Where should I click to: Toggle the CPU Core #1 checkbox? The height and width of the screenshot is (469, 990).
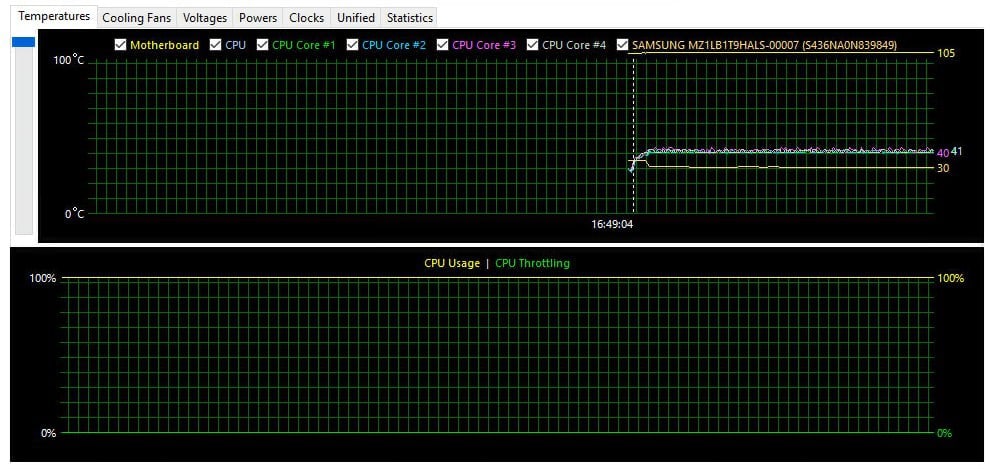[x=262, y=45]
